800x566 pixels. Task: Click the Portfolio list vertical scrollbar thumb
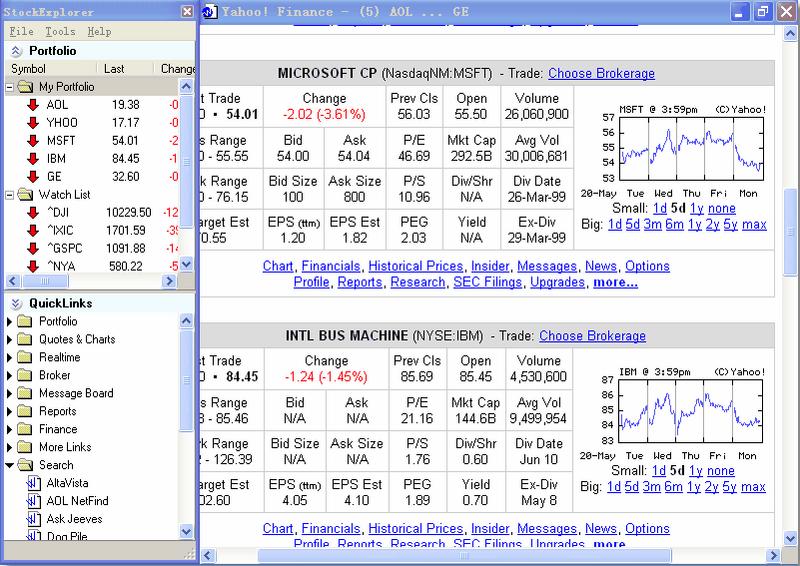[186, 162]
